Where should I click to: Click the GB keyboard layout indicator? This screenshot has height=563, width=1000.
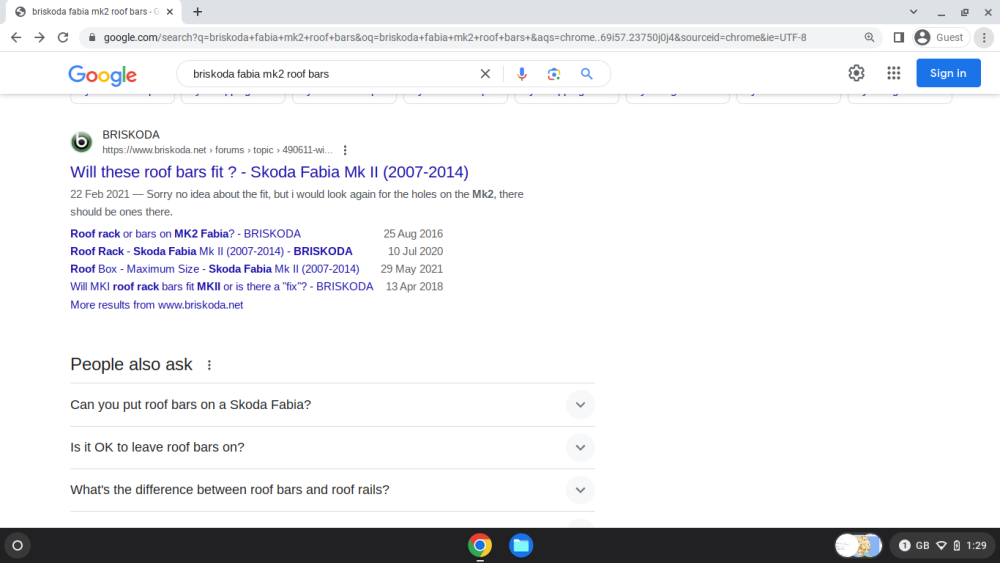(x=923, y=546)
